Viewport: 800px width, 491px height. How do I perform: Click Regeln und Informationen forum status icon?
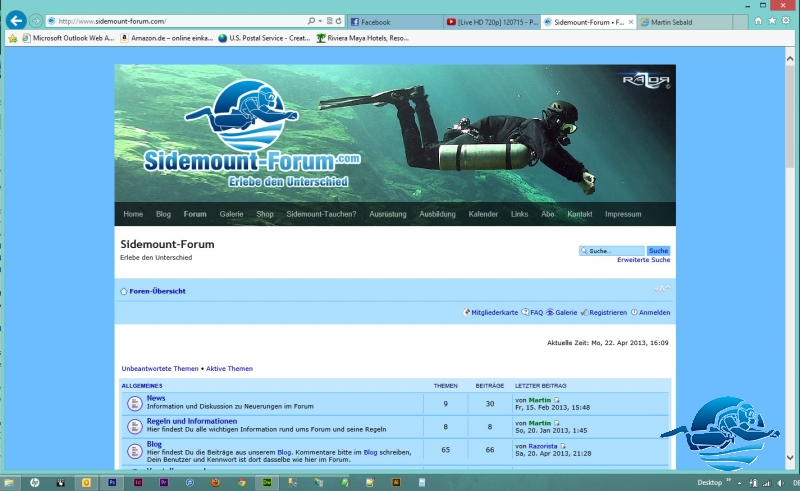135,426
